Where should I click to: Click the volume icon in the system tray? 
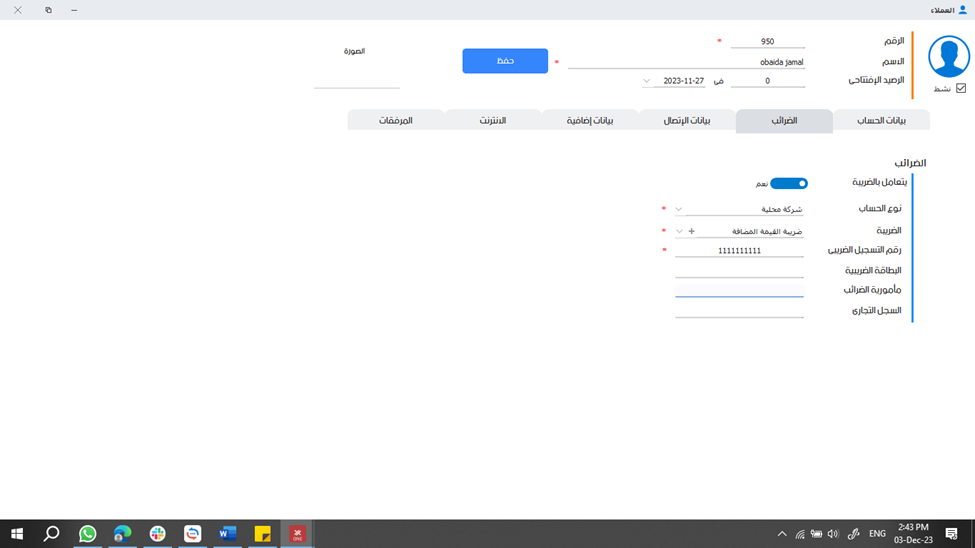tap(833, 534)
